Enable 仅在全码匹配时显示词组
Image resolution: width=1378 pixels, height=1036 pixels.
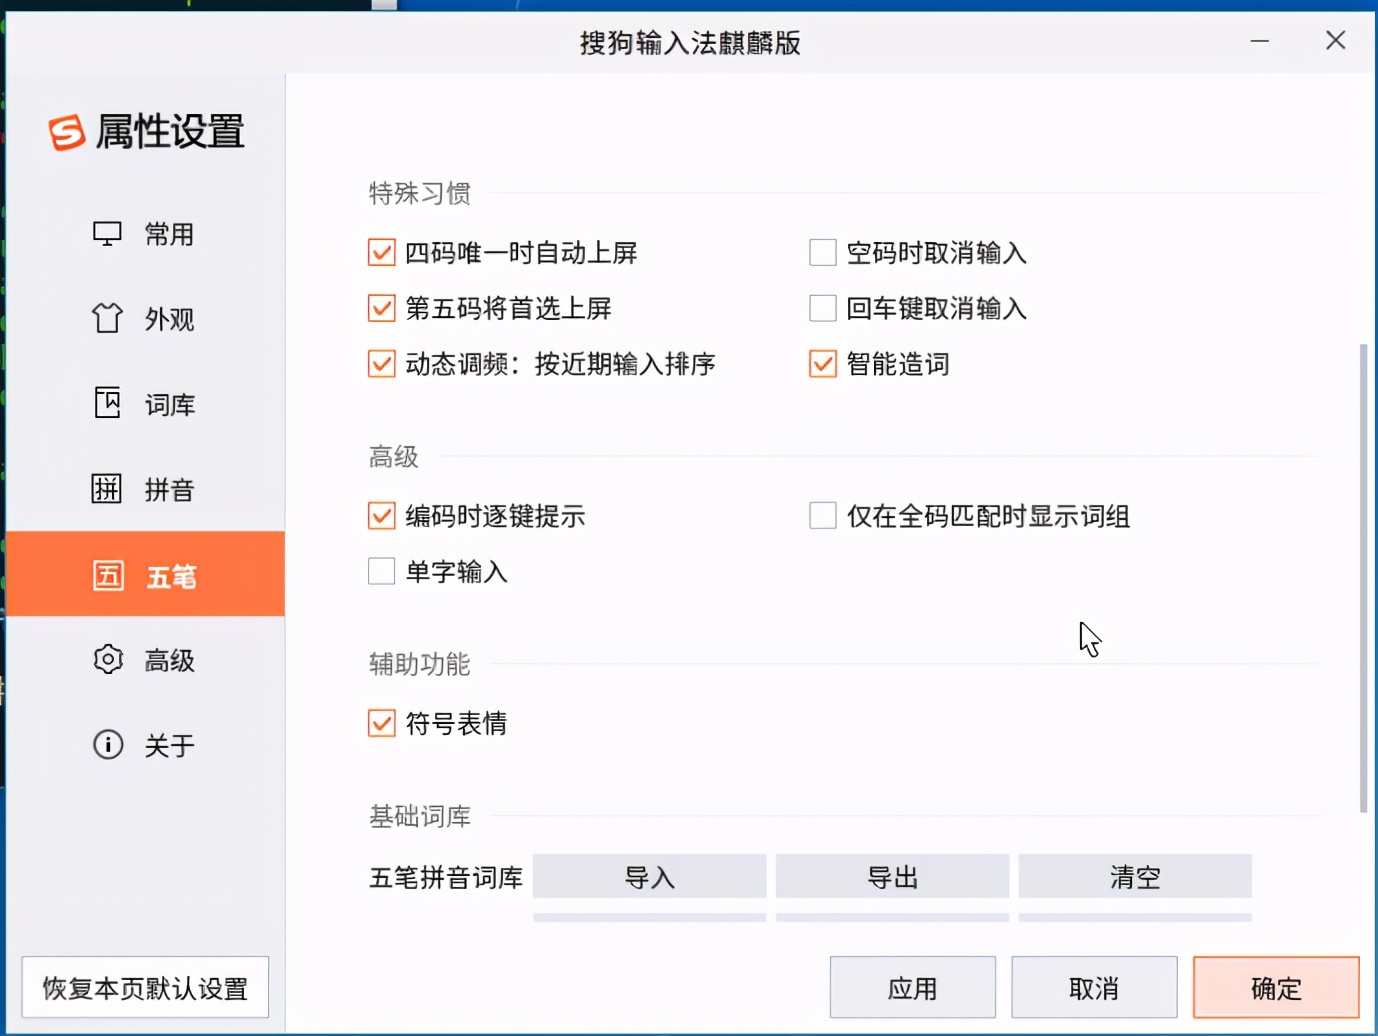pyautogui.click(x=823, y=516)
